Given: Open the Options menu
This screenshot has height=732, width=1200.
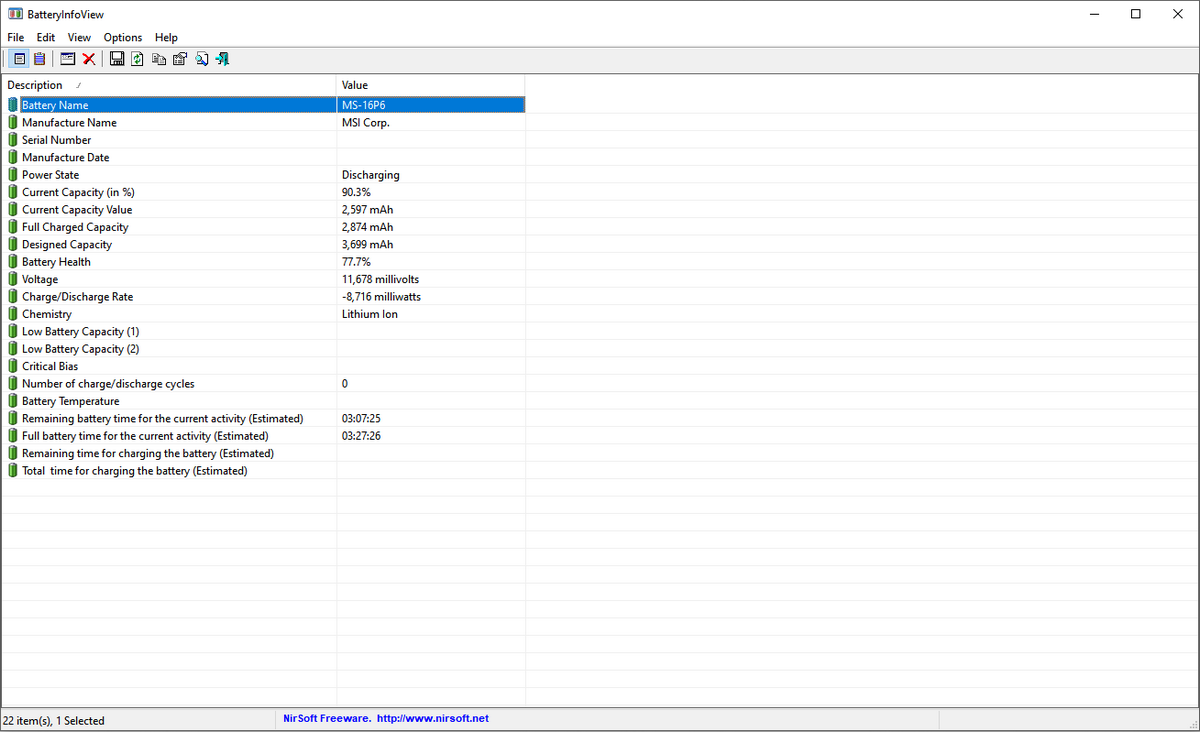Looking at the screenshot, I should coord(123,37).
